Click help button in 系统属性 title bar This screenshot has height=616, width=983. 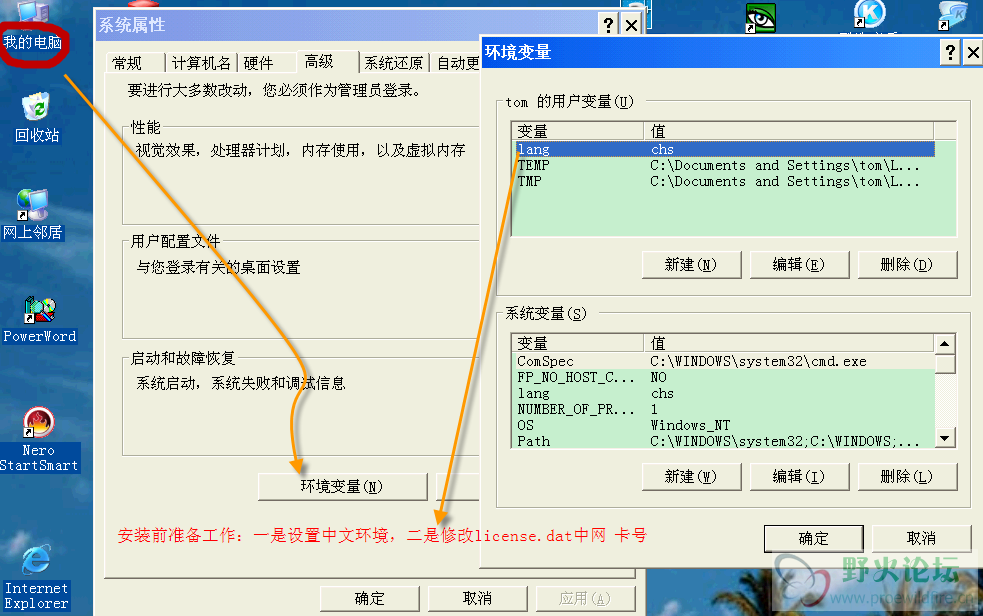[608, 25]
